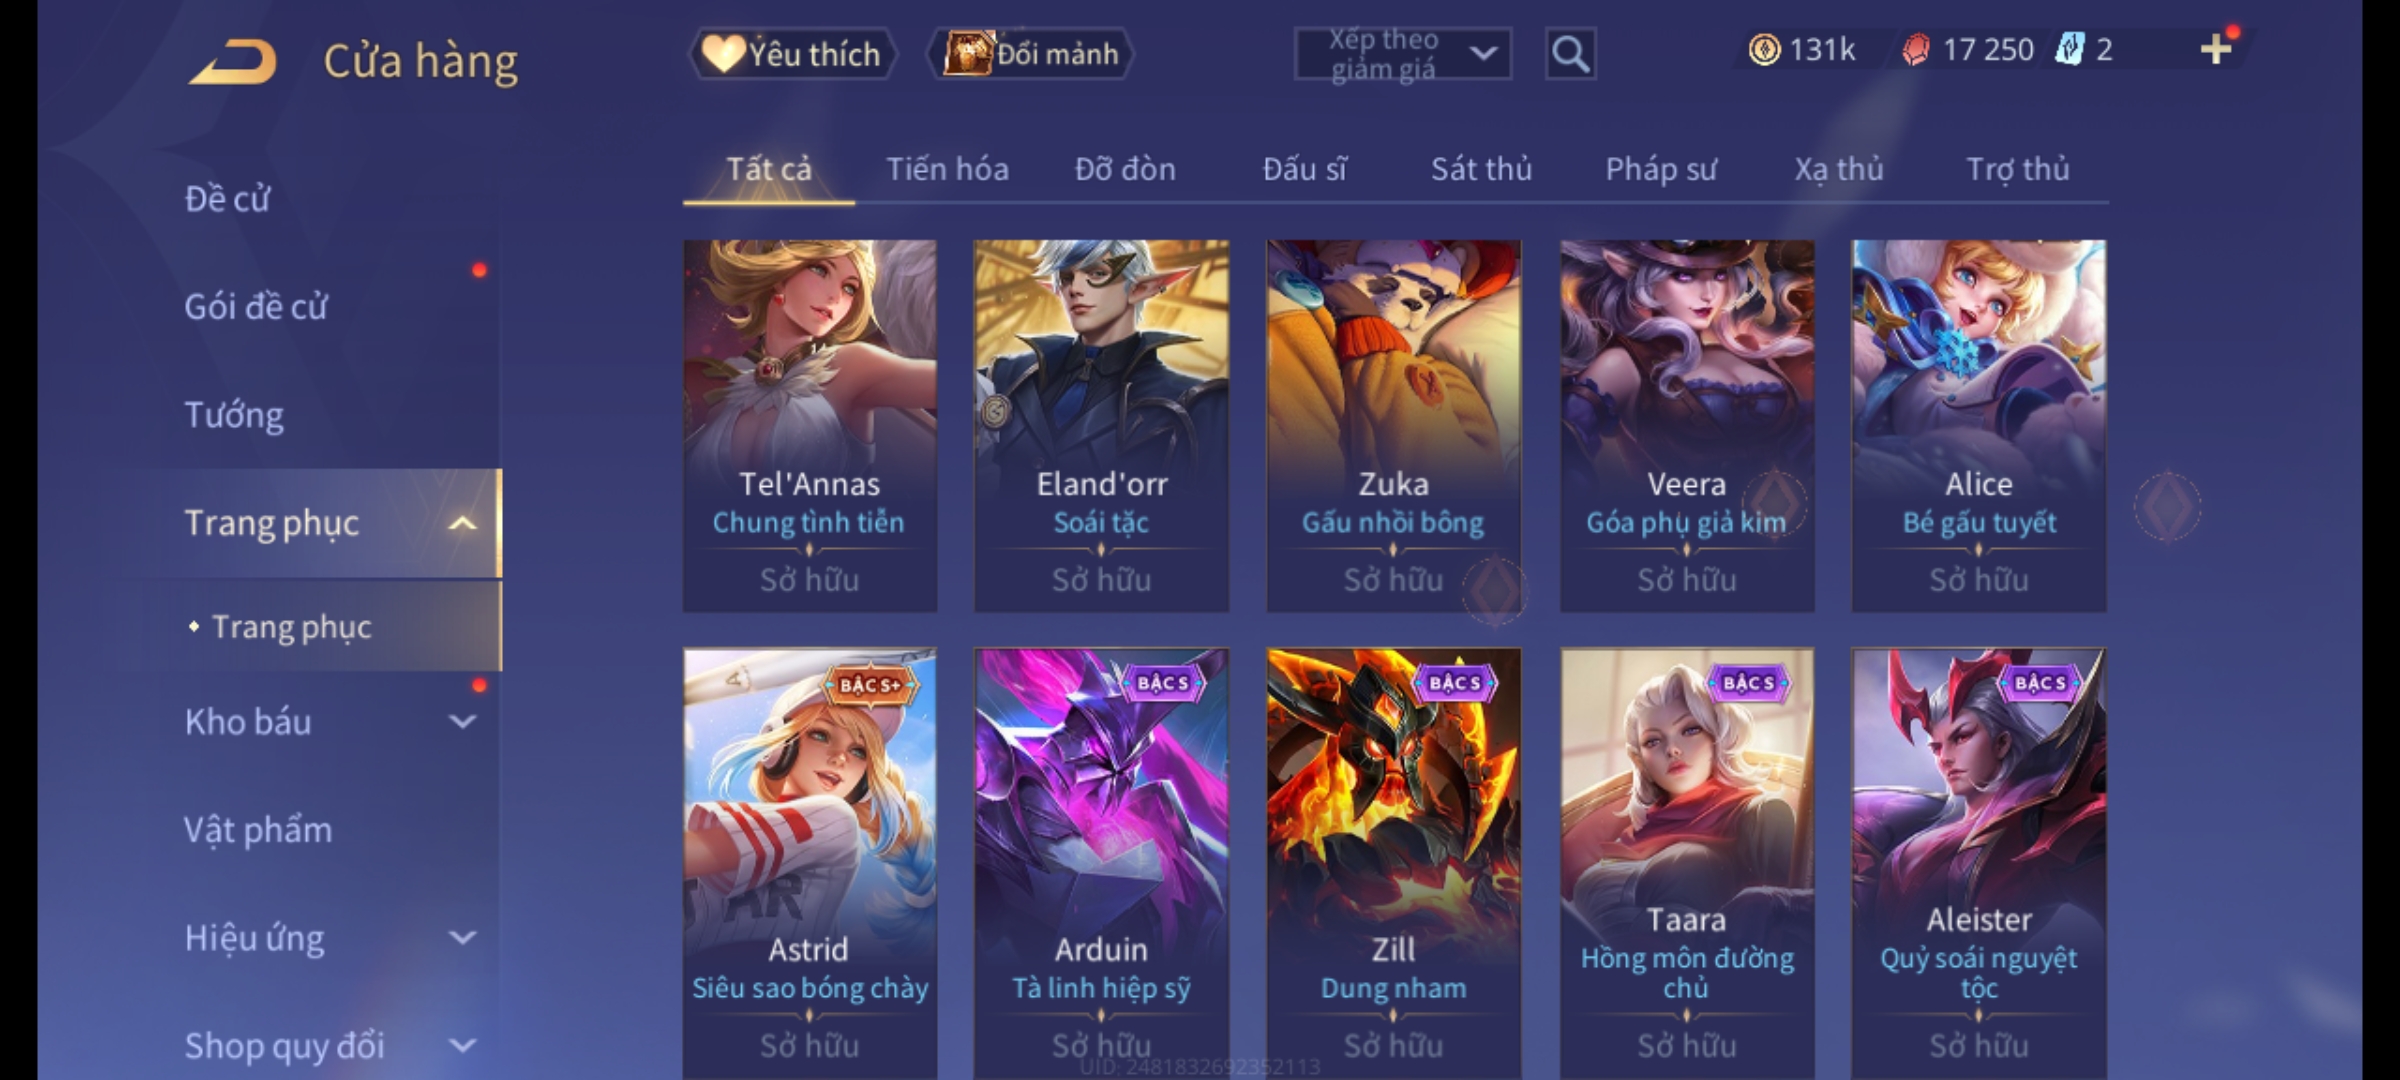Tap the red ruby currency icon
This screenshot has width=2400, height=1080.
pyautogui.click(x=1916, y=49)
